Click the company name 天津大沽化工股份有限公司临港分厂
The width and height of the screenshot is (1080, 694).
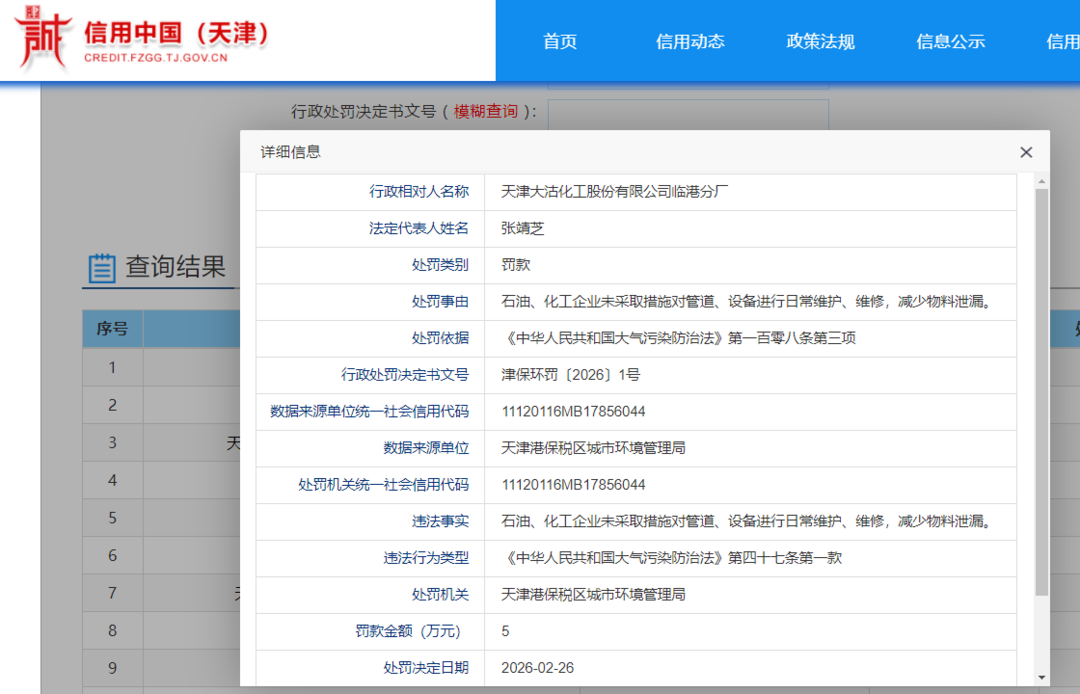coord(614,192)
